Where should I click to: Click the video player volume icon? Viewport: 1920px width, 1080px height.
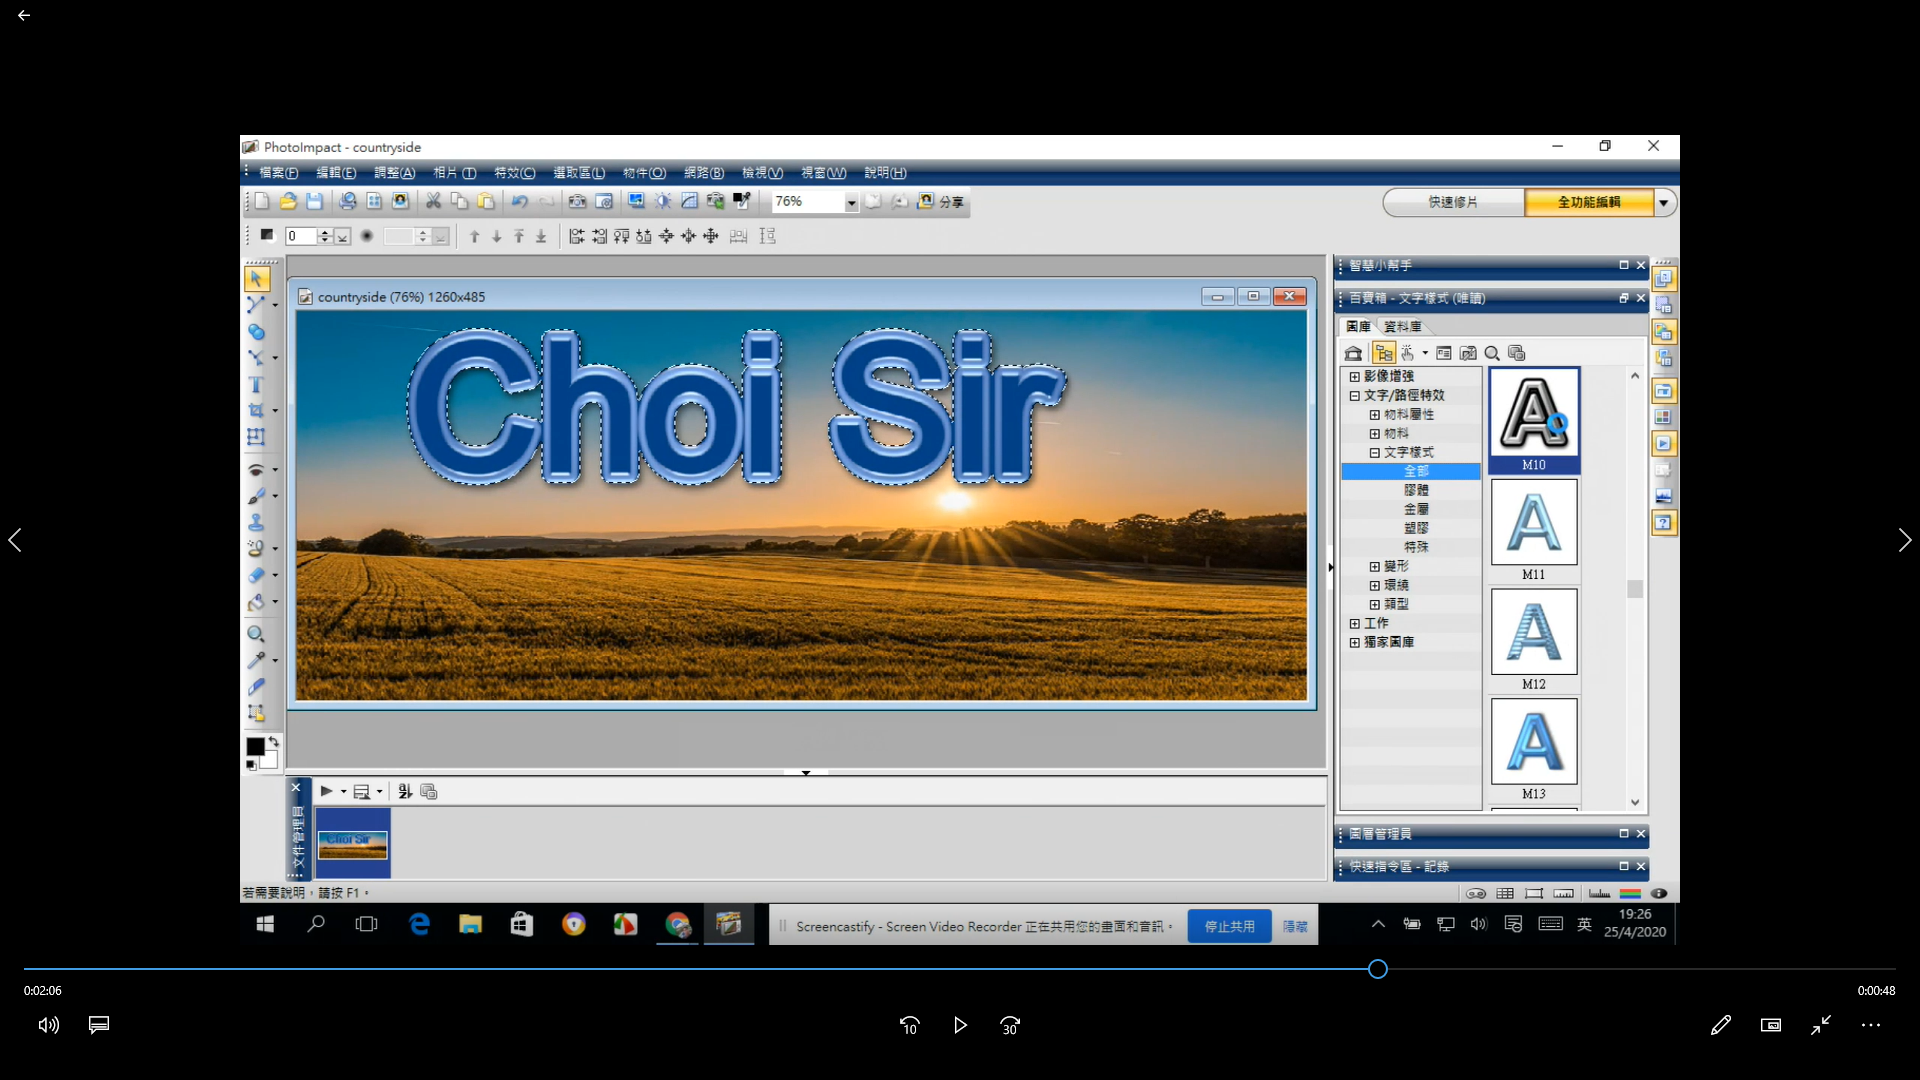click(49, 1025)
